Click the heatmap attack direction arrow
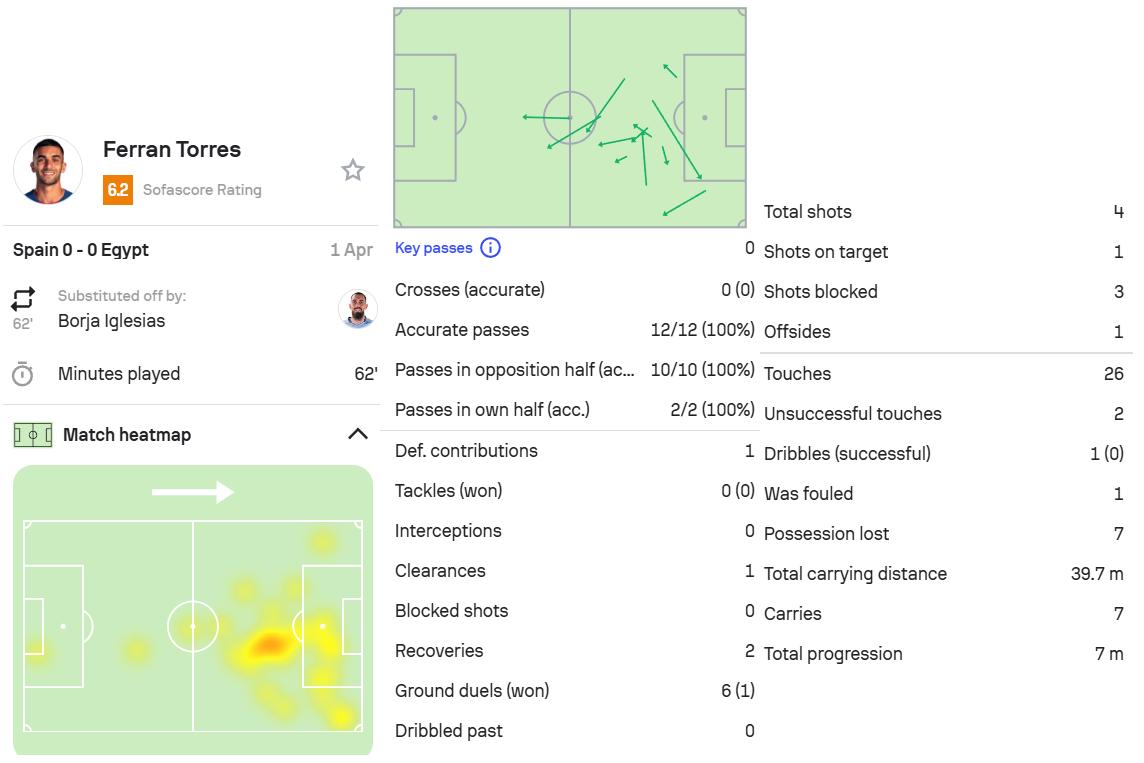Viewport: 1144px width, 763px height. click(193, 492)
